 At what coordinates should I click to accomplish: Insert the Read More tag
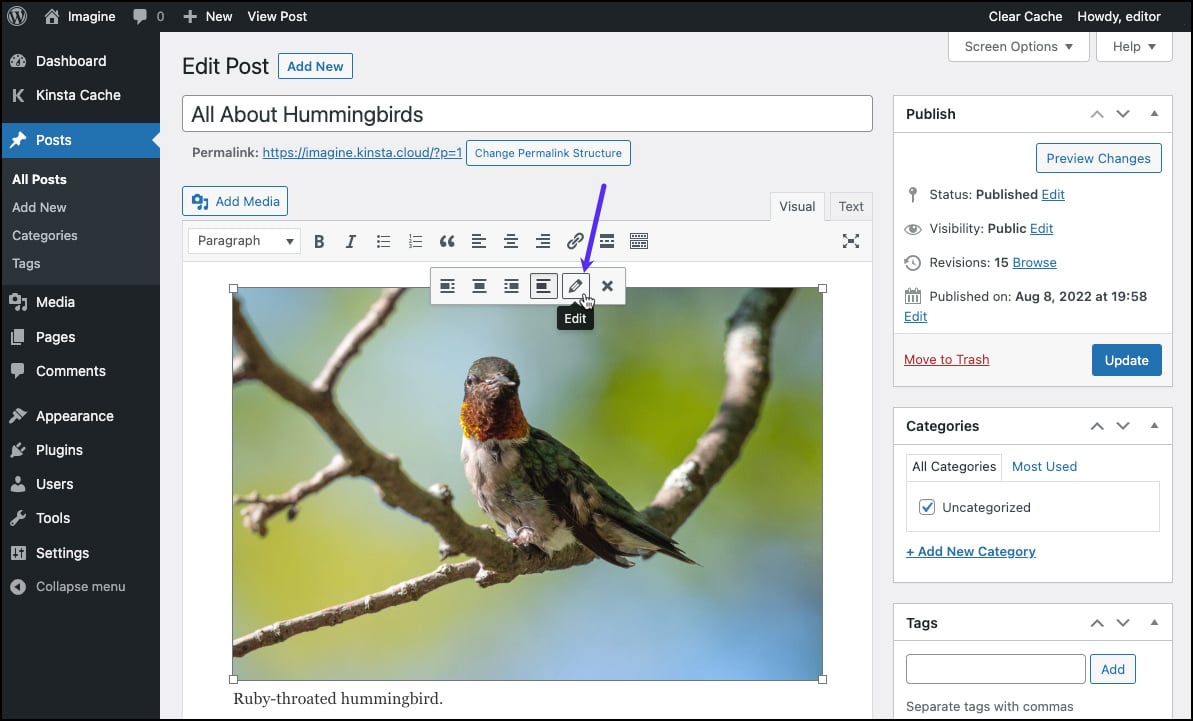pyautogui.click(x=607, y=241)
